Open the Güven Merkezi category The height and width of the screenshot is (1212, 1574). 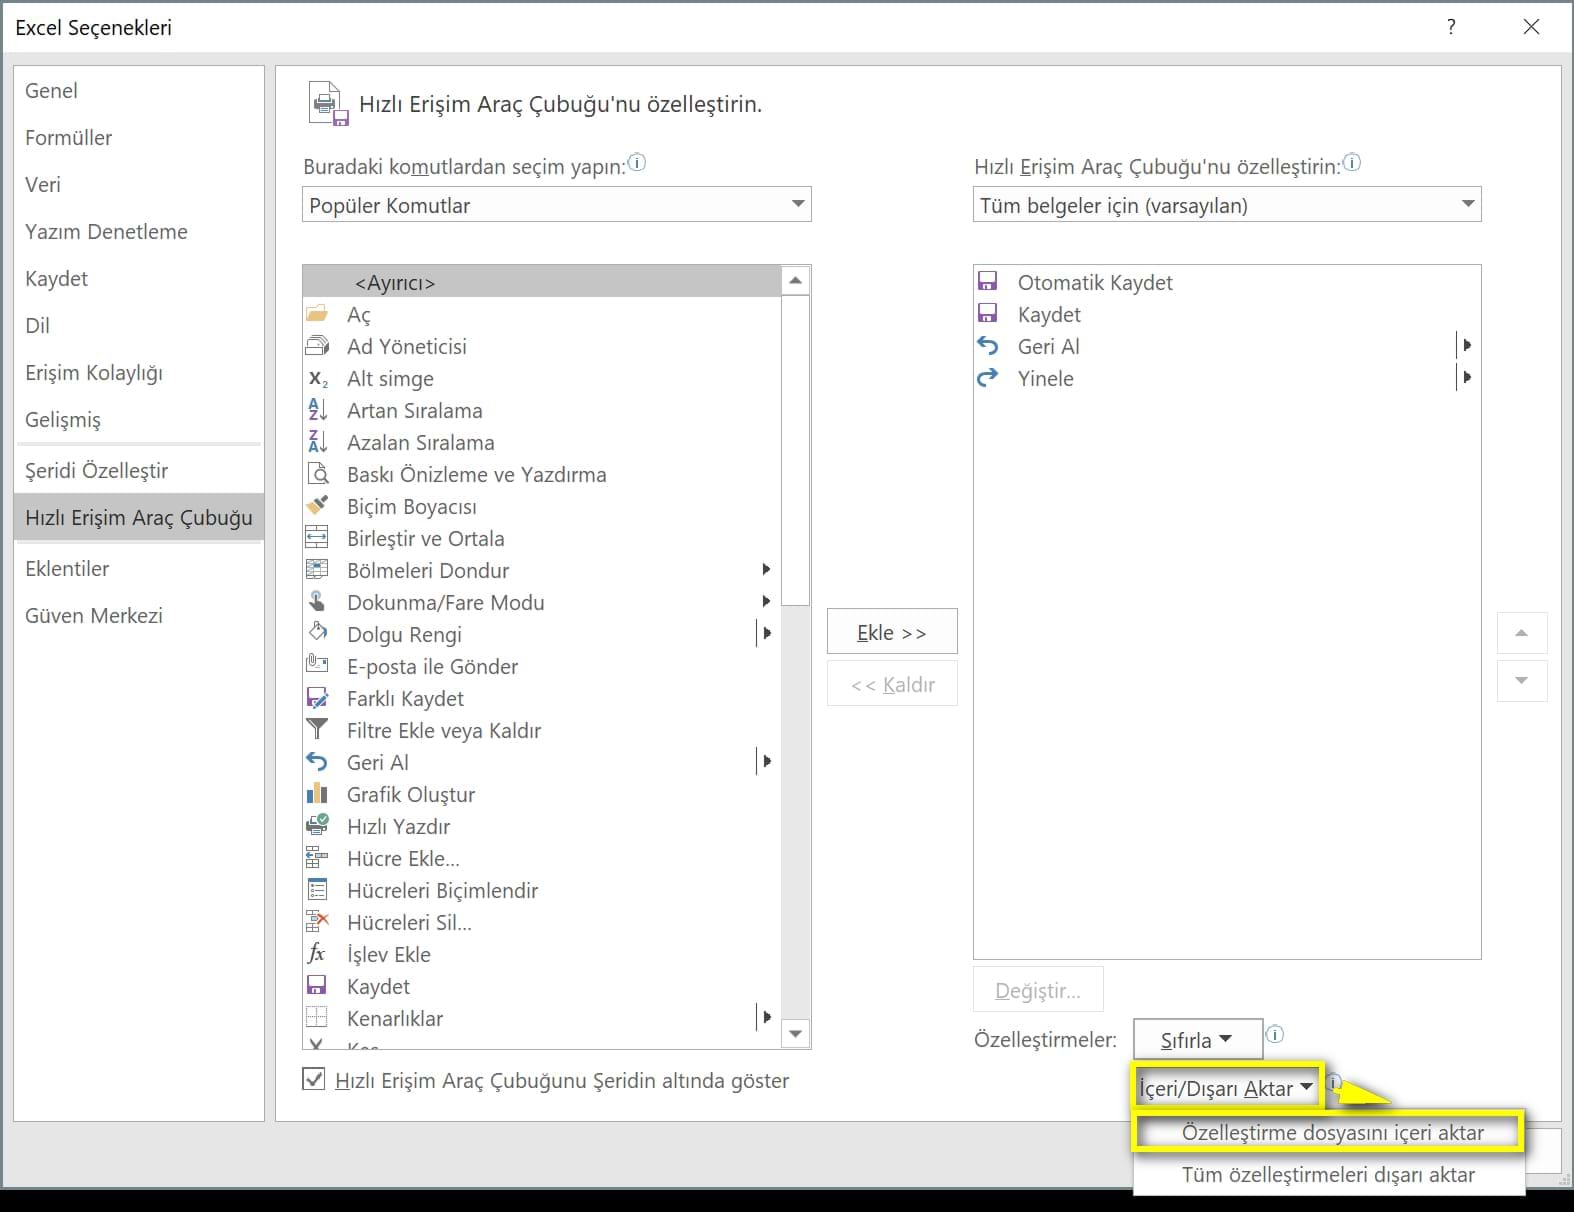coord(139,615)
